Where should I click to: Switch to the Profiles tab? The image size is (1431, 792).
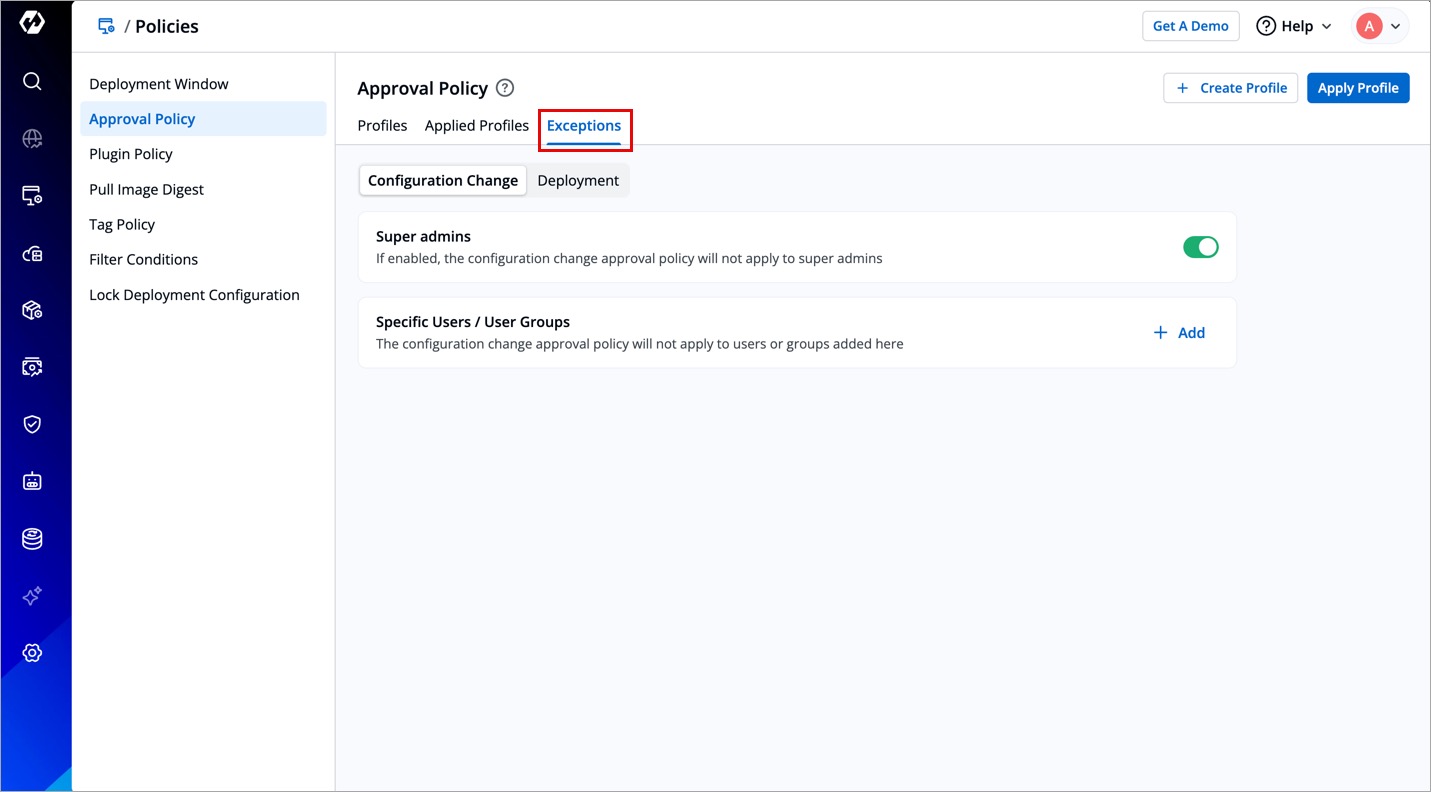382,126
